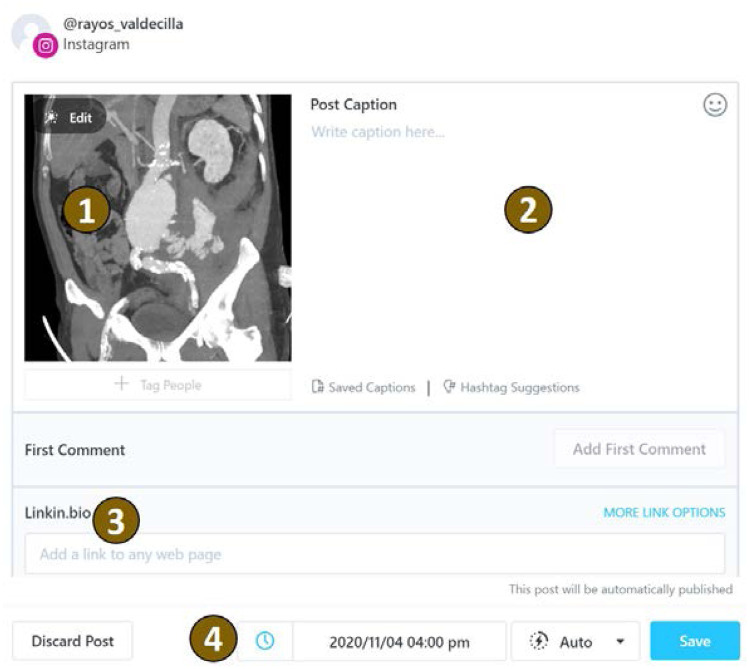
Task: Click the Edit image wand icon
Action: click(51, 117)
